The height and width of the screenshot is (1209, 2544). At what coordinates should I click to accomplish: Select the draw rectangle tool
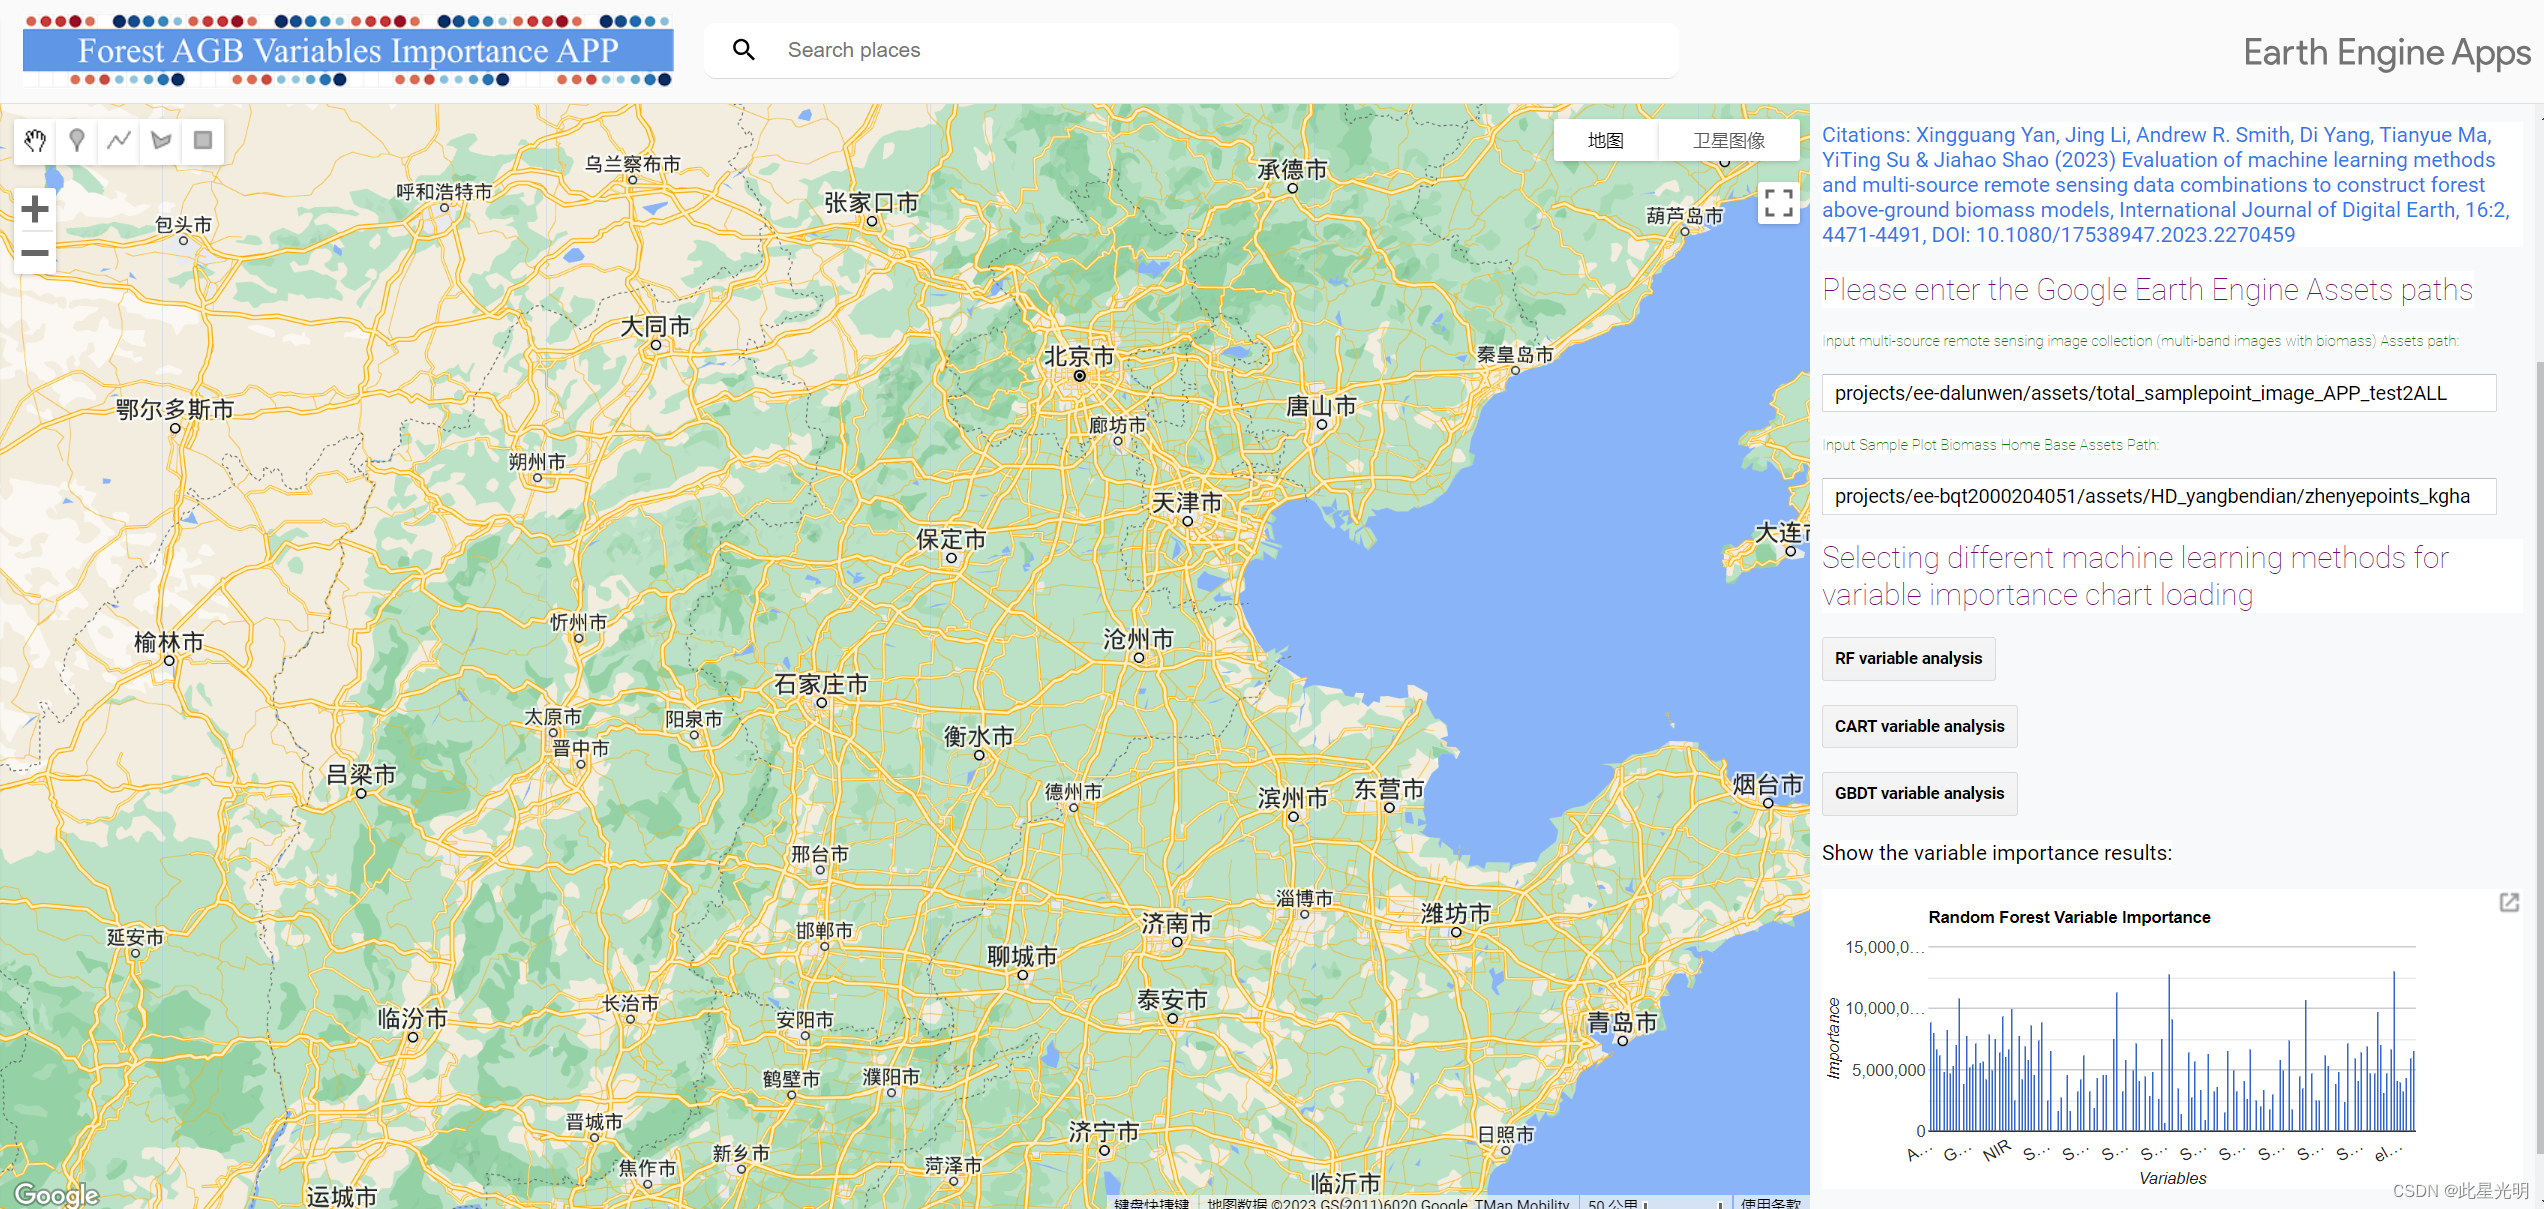pos(203,141)
